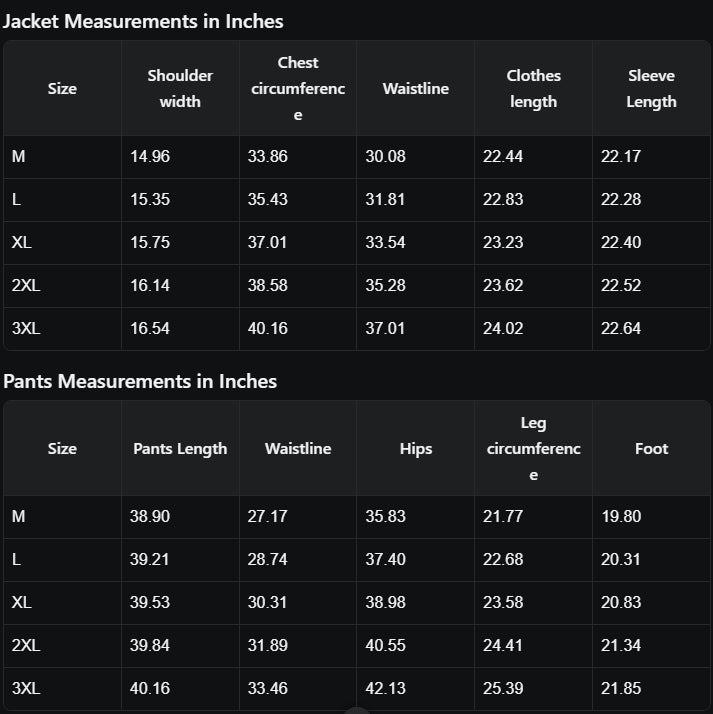Select the pants 3XL hips value 42.13
This screenshot has height=714, width=713.
(x=385, y=688)
